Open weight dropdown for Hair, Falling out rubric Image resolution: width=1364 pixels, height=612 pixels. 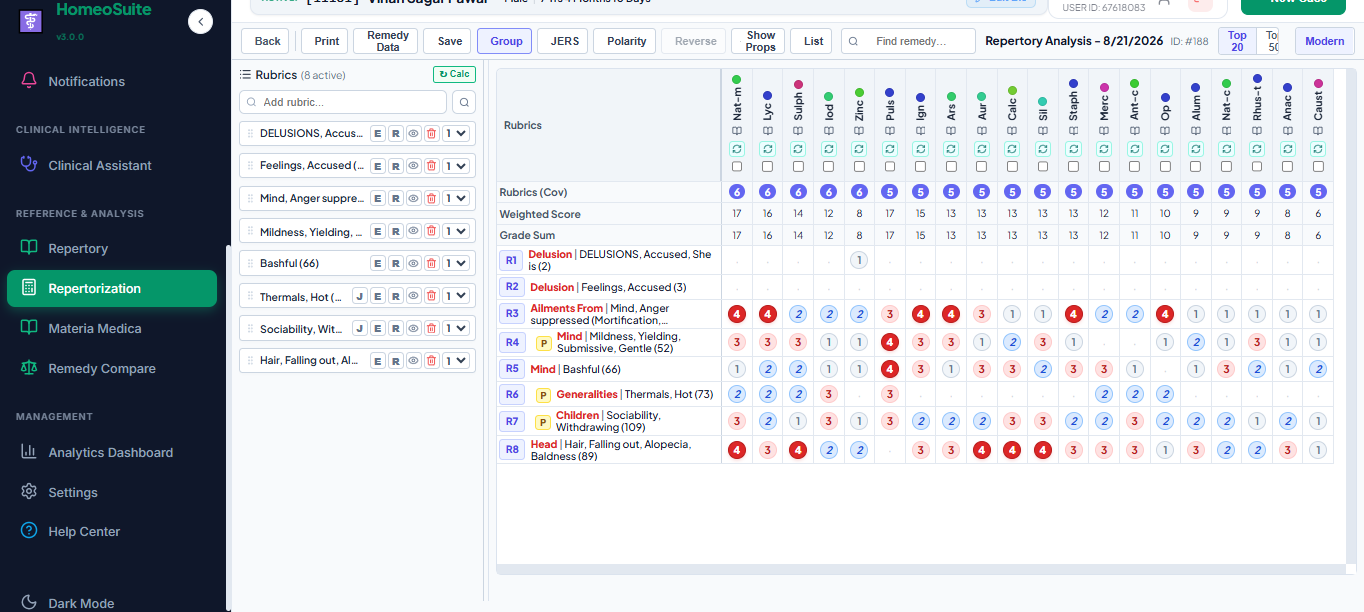point(457,360)
